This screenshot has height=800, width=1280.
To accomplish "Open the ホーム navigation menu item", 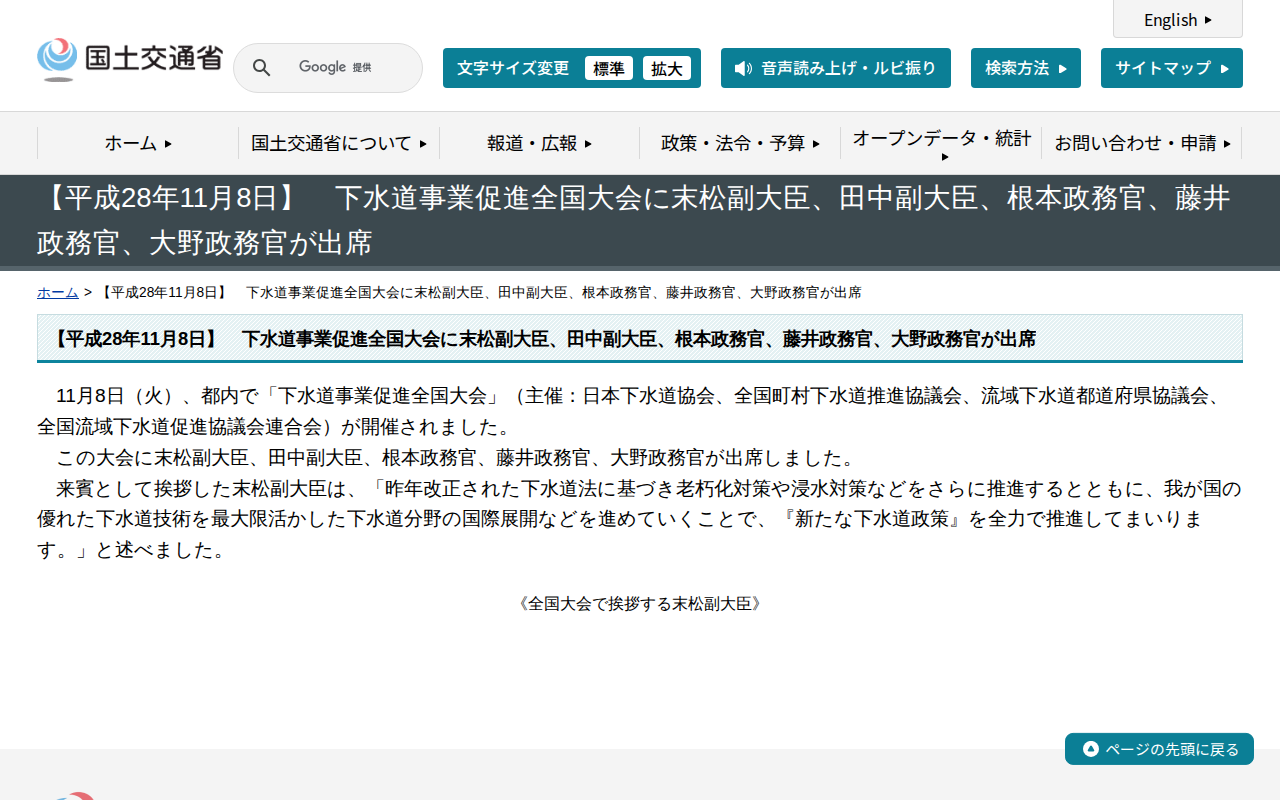I will pos(137,143).
